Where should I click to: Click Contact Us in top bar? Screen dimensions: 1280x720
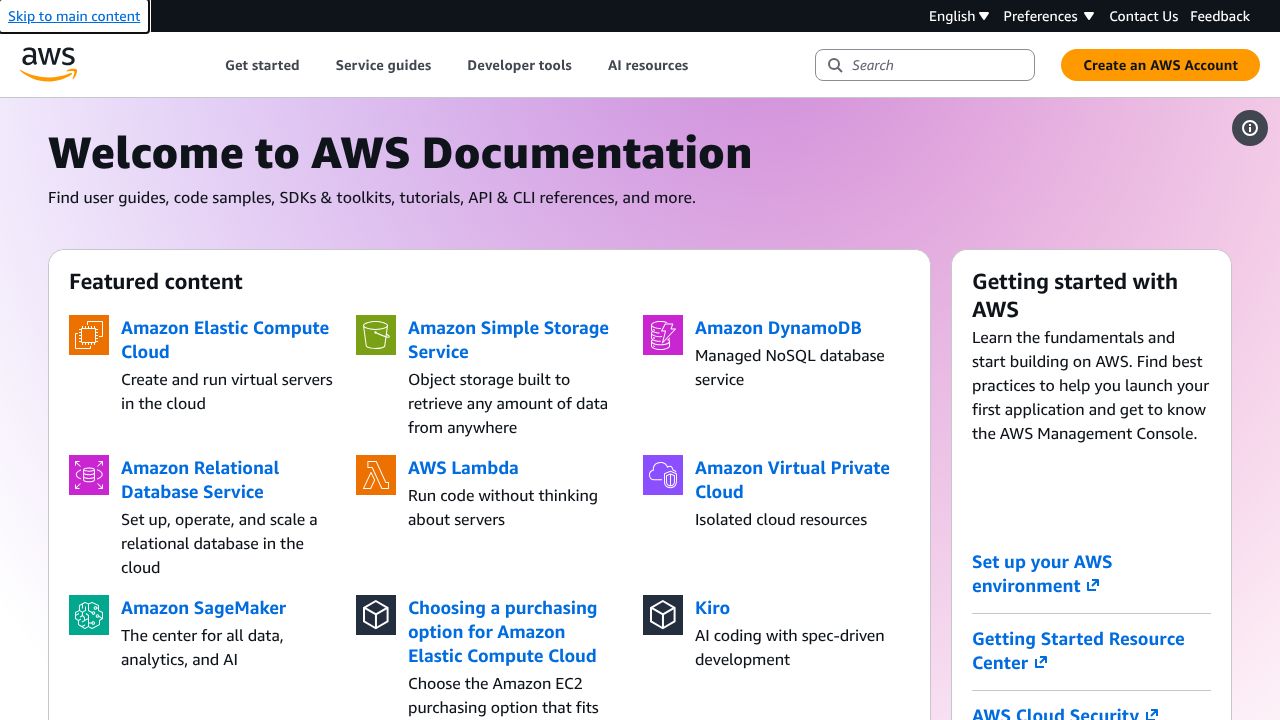point(1143,16)
